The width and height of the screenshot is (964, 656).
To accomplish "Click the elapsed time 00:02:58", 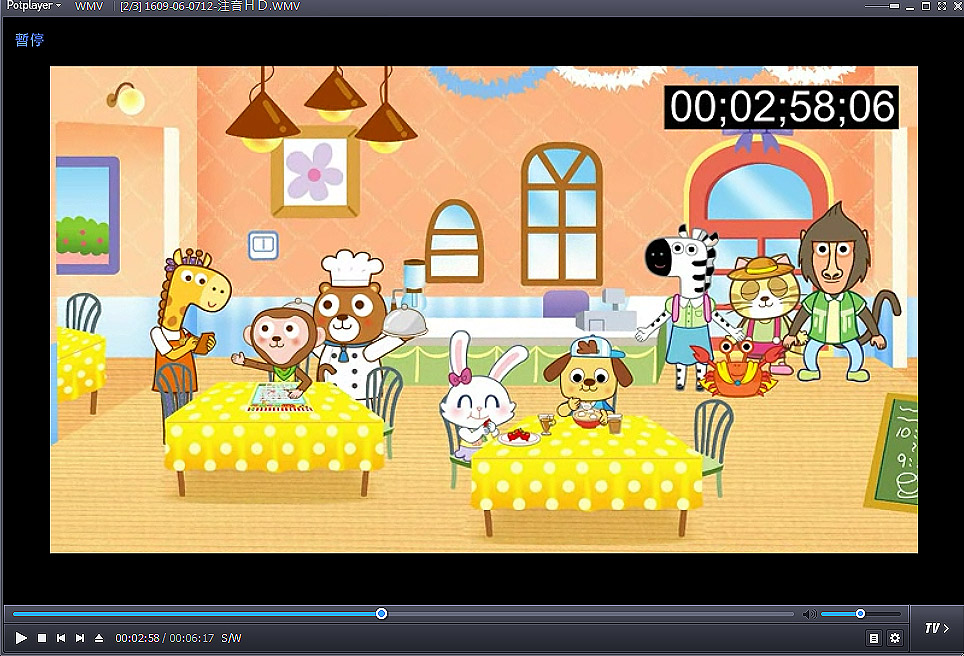I will tap(137, 638).
